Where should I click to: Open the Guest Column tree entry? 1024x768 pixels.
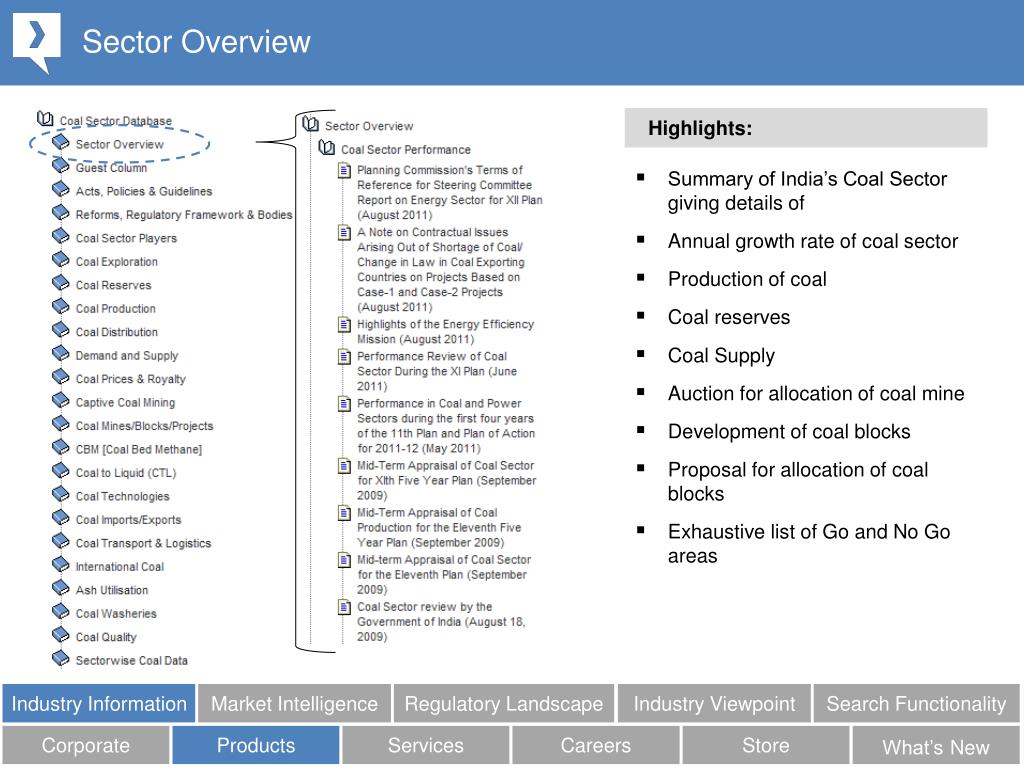pyautogui.click(x=111, y=168)
